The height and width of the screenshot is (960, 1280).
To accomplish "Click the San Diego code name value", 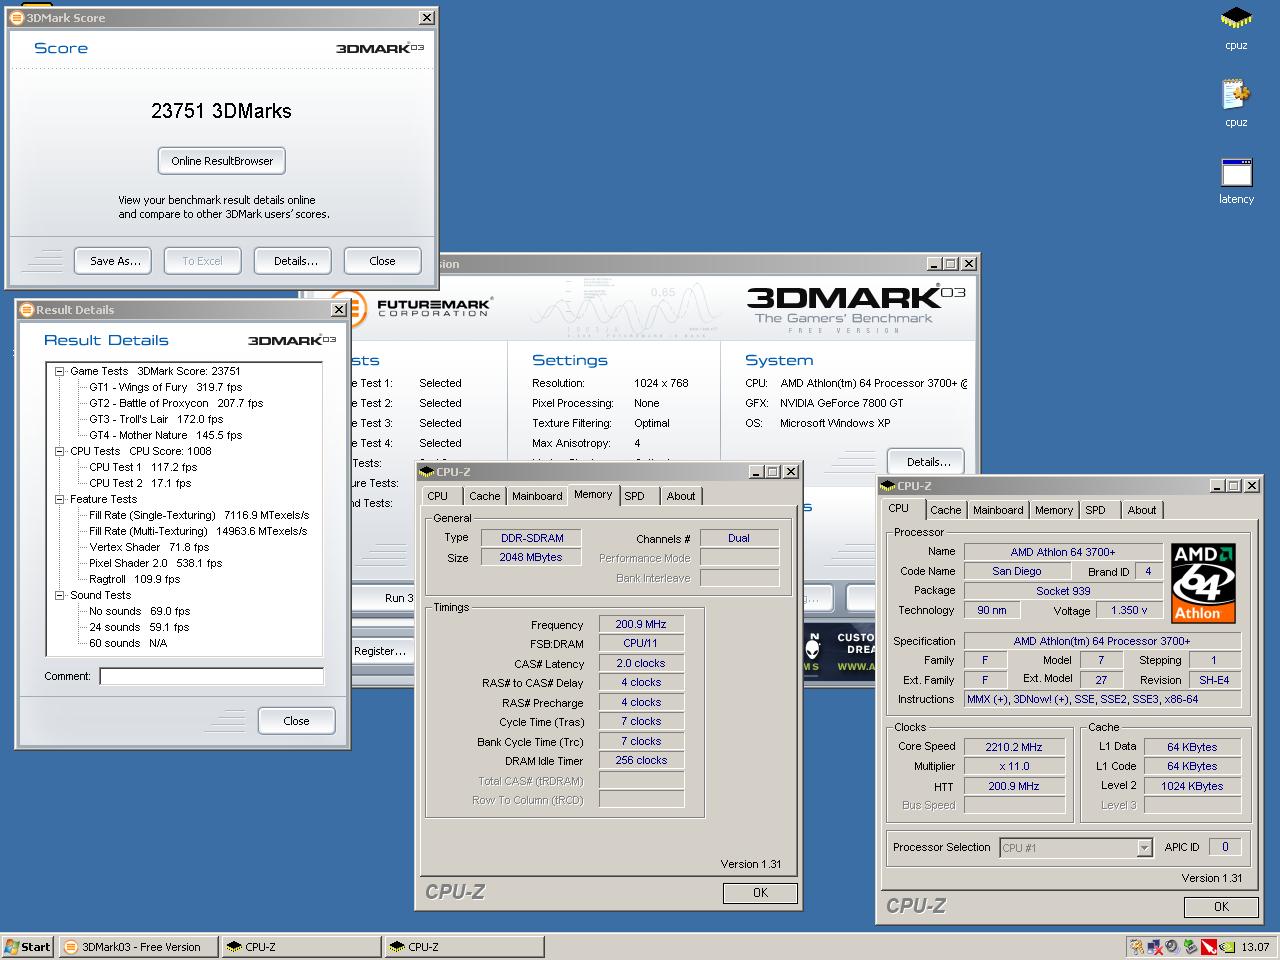I will point(1016,571).
